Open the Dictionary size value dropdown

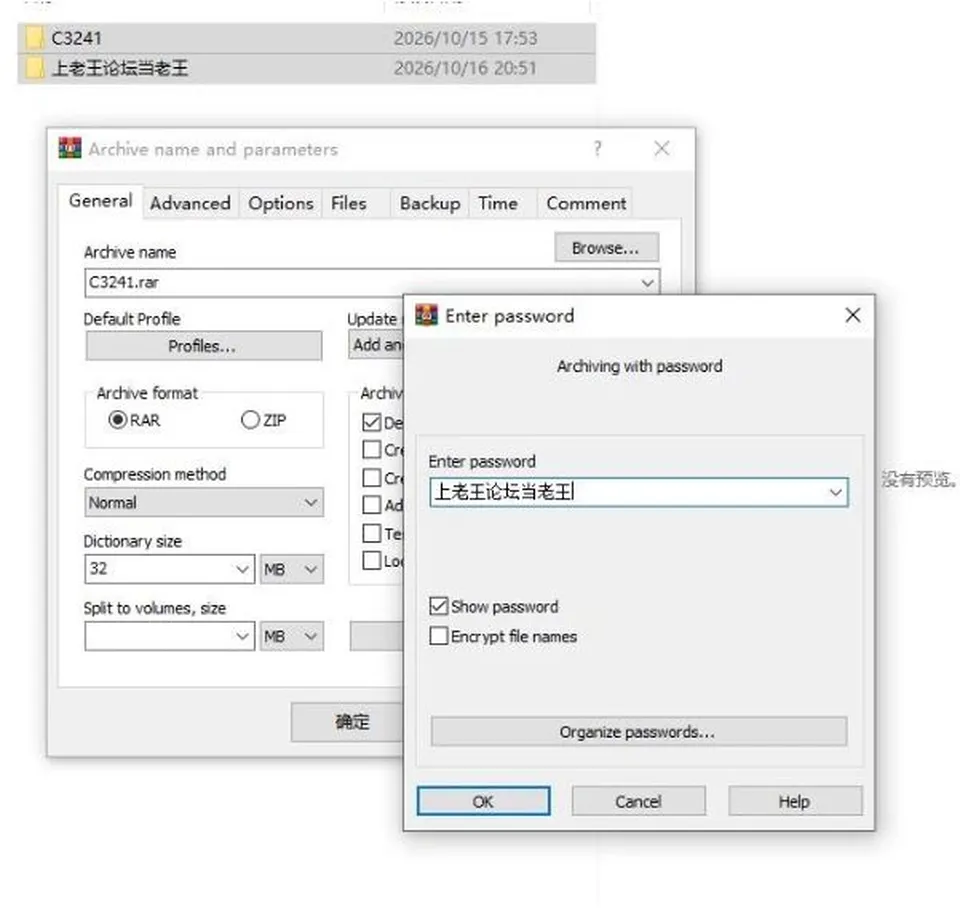pos(242,570)
